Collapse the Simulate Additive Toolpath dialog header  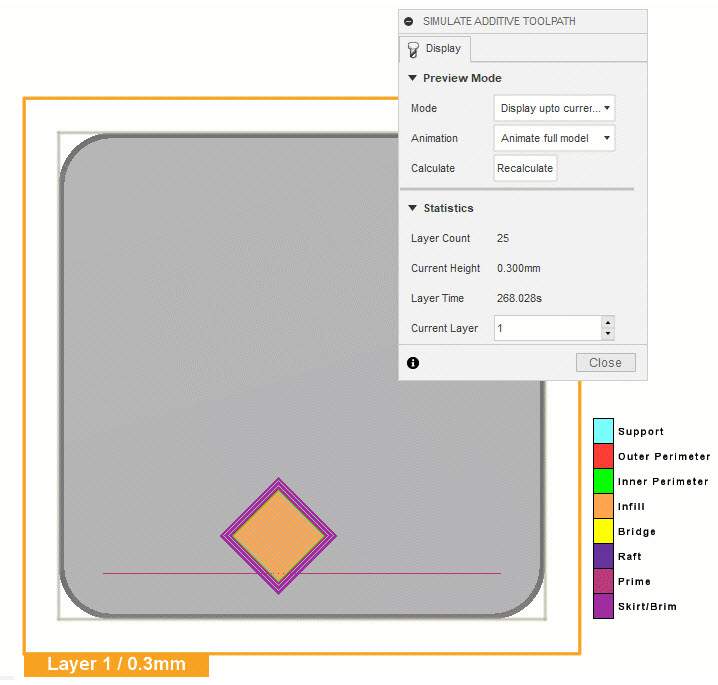[x=409, y=21]
